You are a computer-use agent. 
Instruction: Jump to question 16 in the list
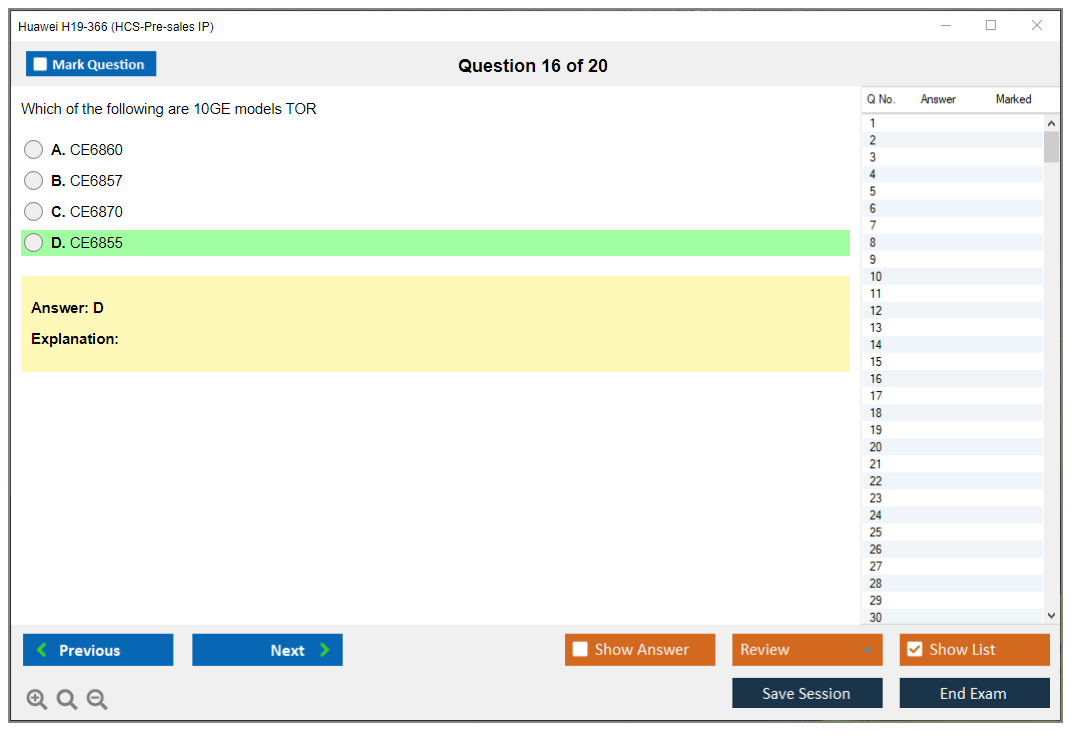coord(876,379)
